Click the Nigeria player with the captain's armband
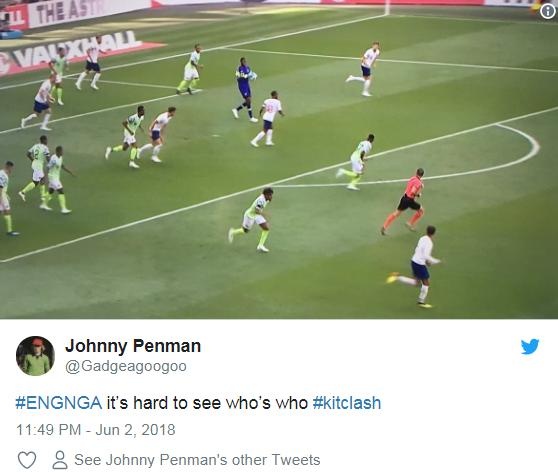This screenshot has width=558, height=472. click(253, 220)
